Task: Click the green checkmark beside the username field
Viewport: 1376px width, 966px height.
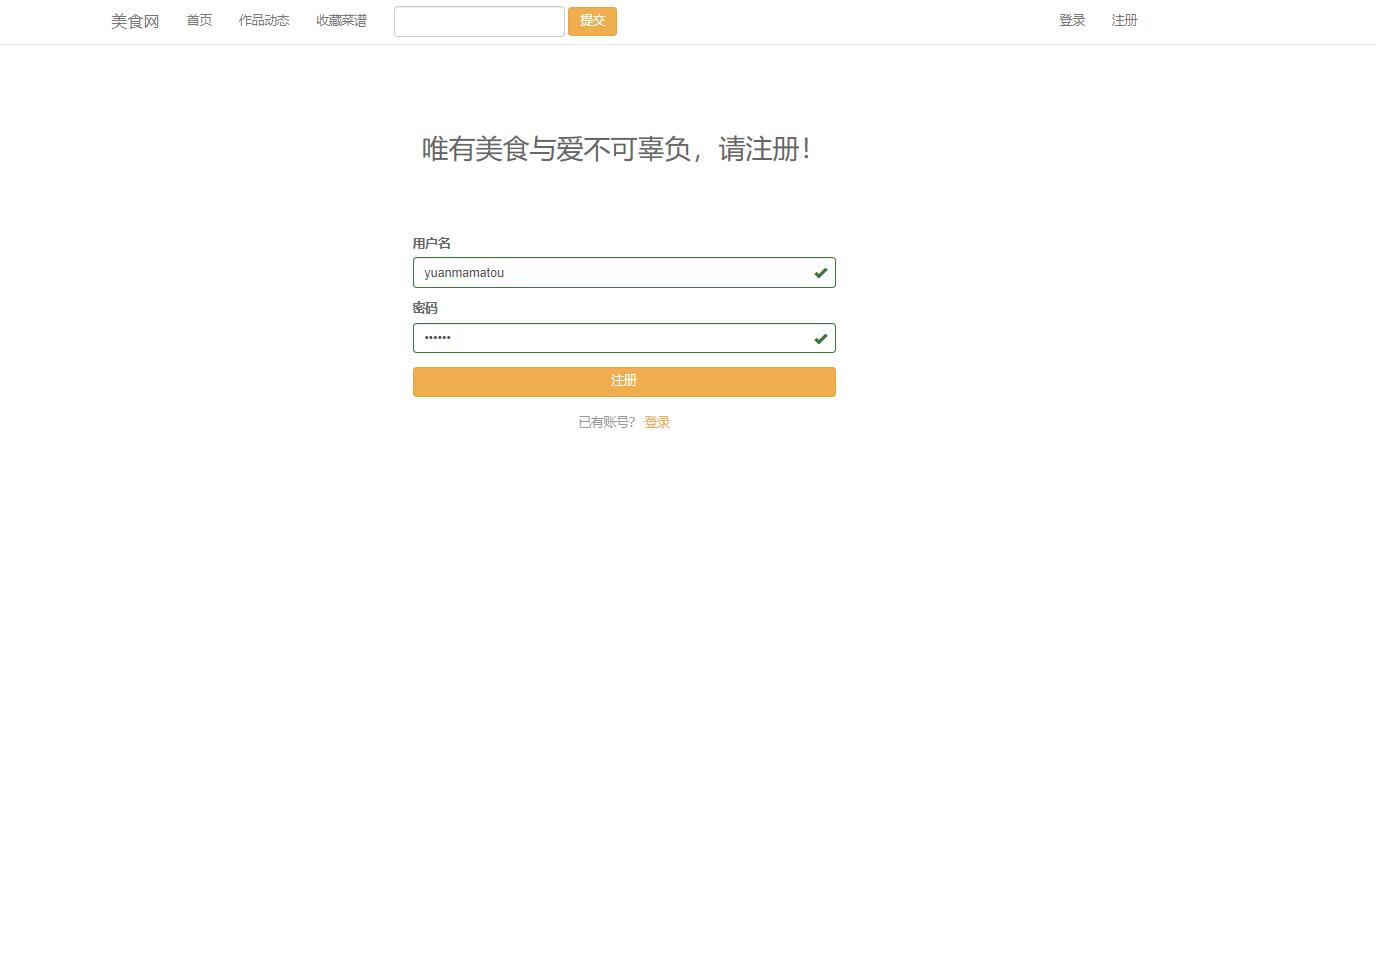Action: pos(820,272)
